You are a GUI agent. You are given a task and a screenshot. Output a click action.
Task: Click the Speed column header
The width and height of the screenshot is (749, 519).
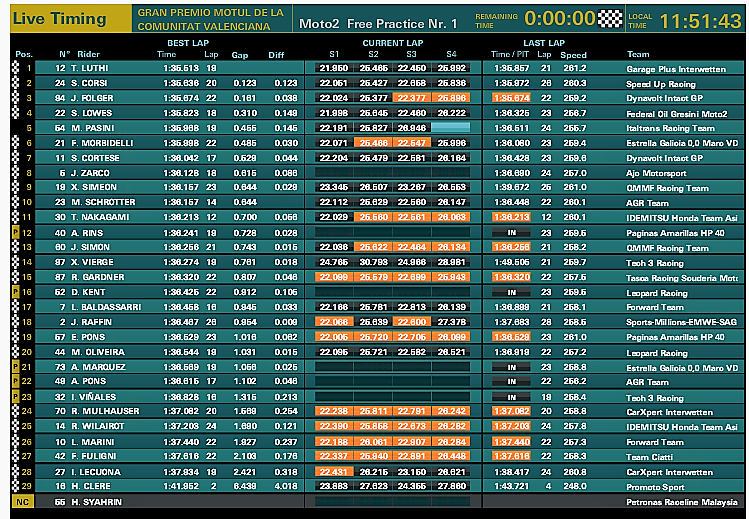(573, 55)
